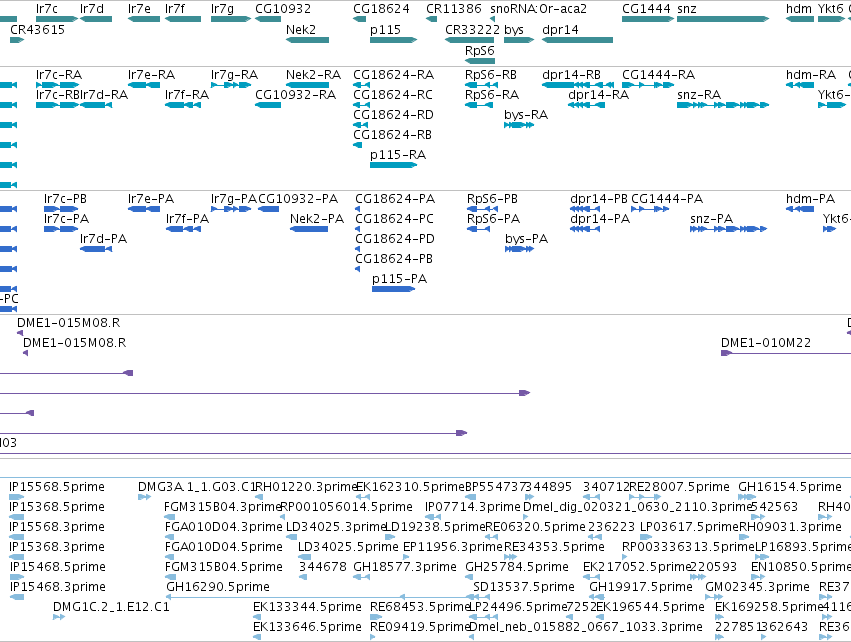Click the Ir7c-RA transcript label
The width and height of the screenshot is (851, 642).
coord(59,74)
